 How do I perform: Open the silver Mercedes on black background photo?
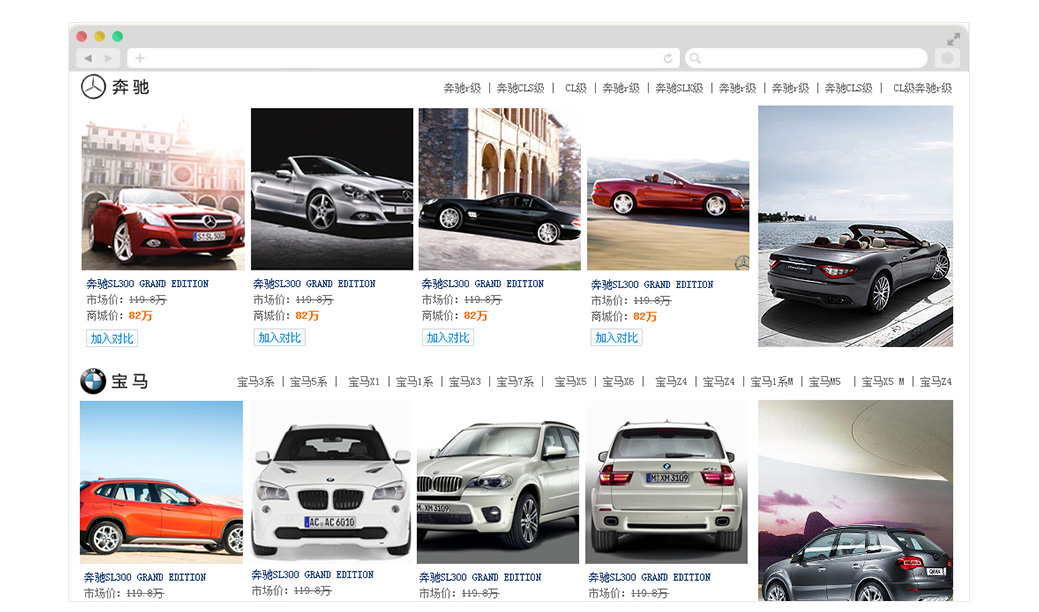[331, 189]
